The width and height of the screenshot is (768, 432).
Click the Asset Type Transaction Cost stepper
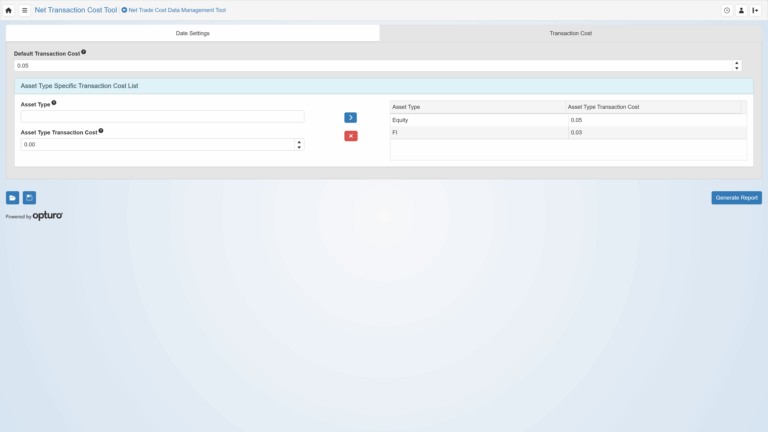(299, 144)
